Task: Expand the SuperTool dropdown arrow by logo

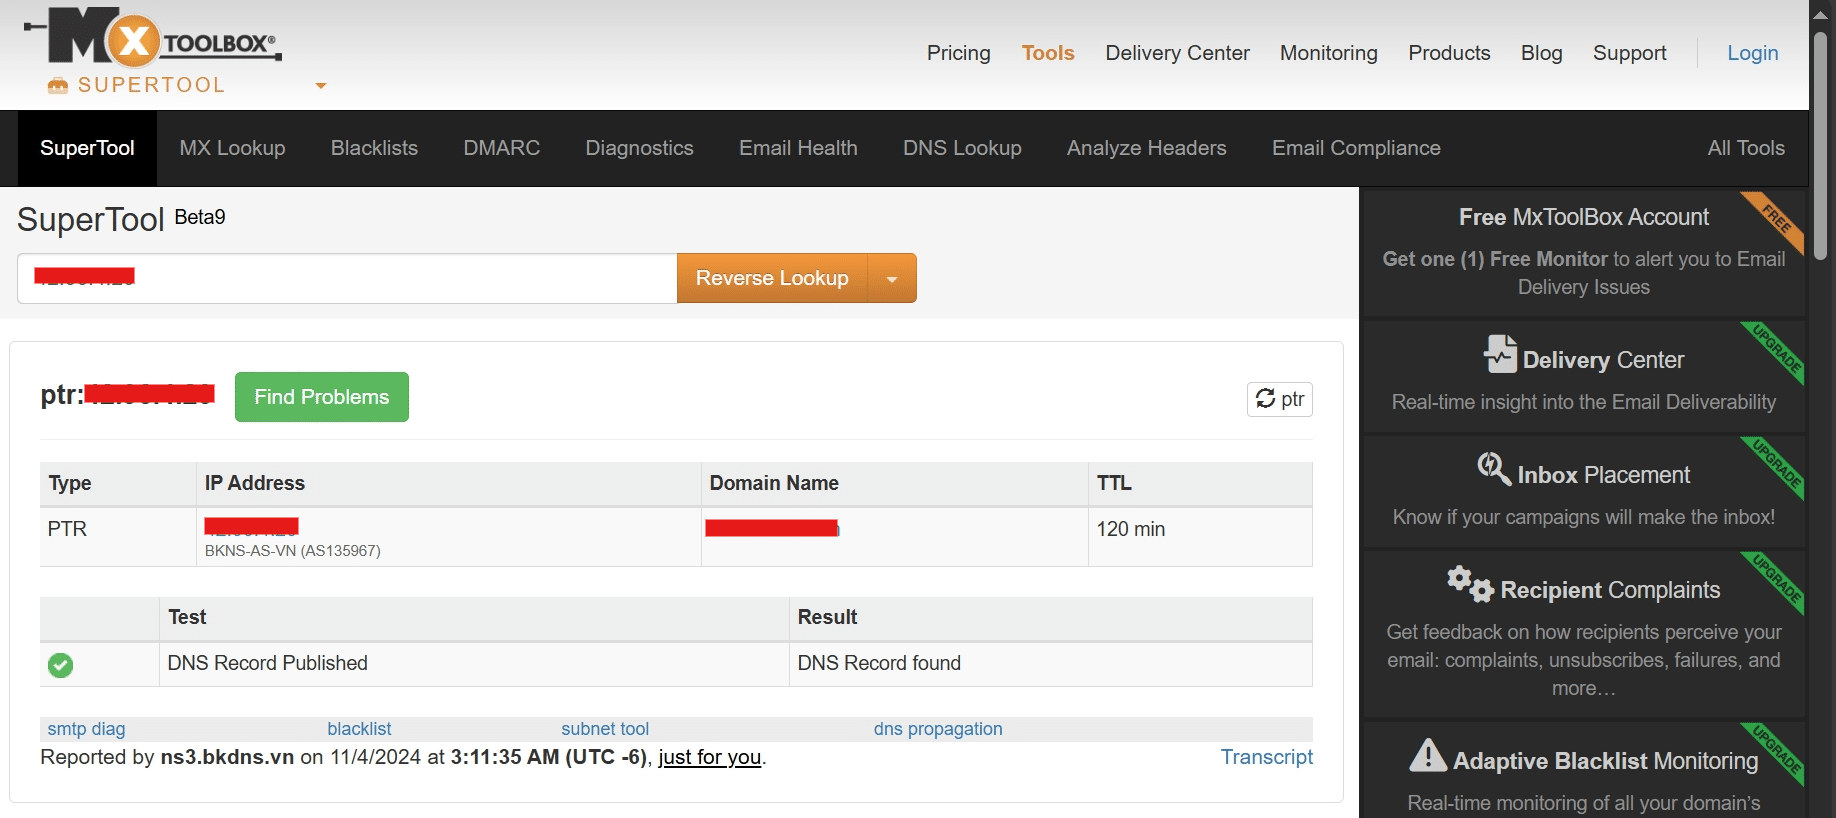Action: [x=321, y=86]
